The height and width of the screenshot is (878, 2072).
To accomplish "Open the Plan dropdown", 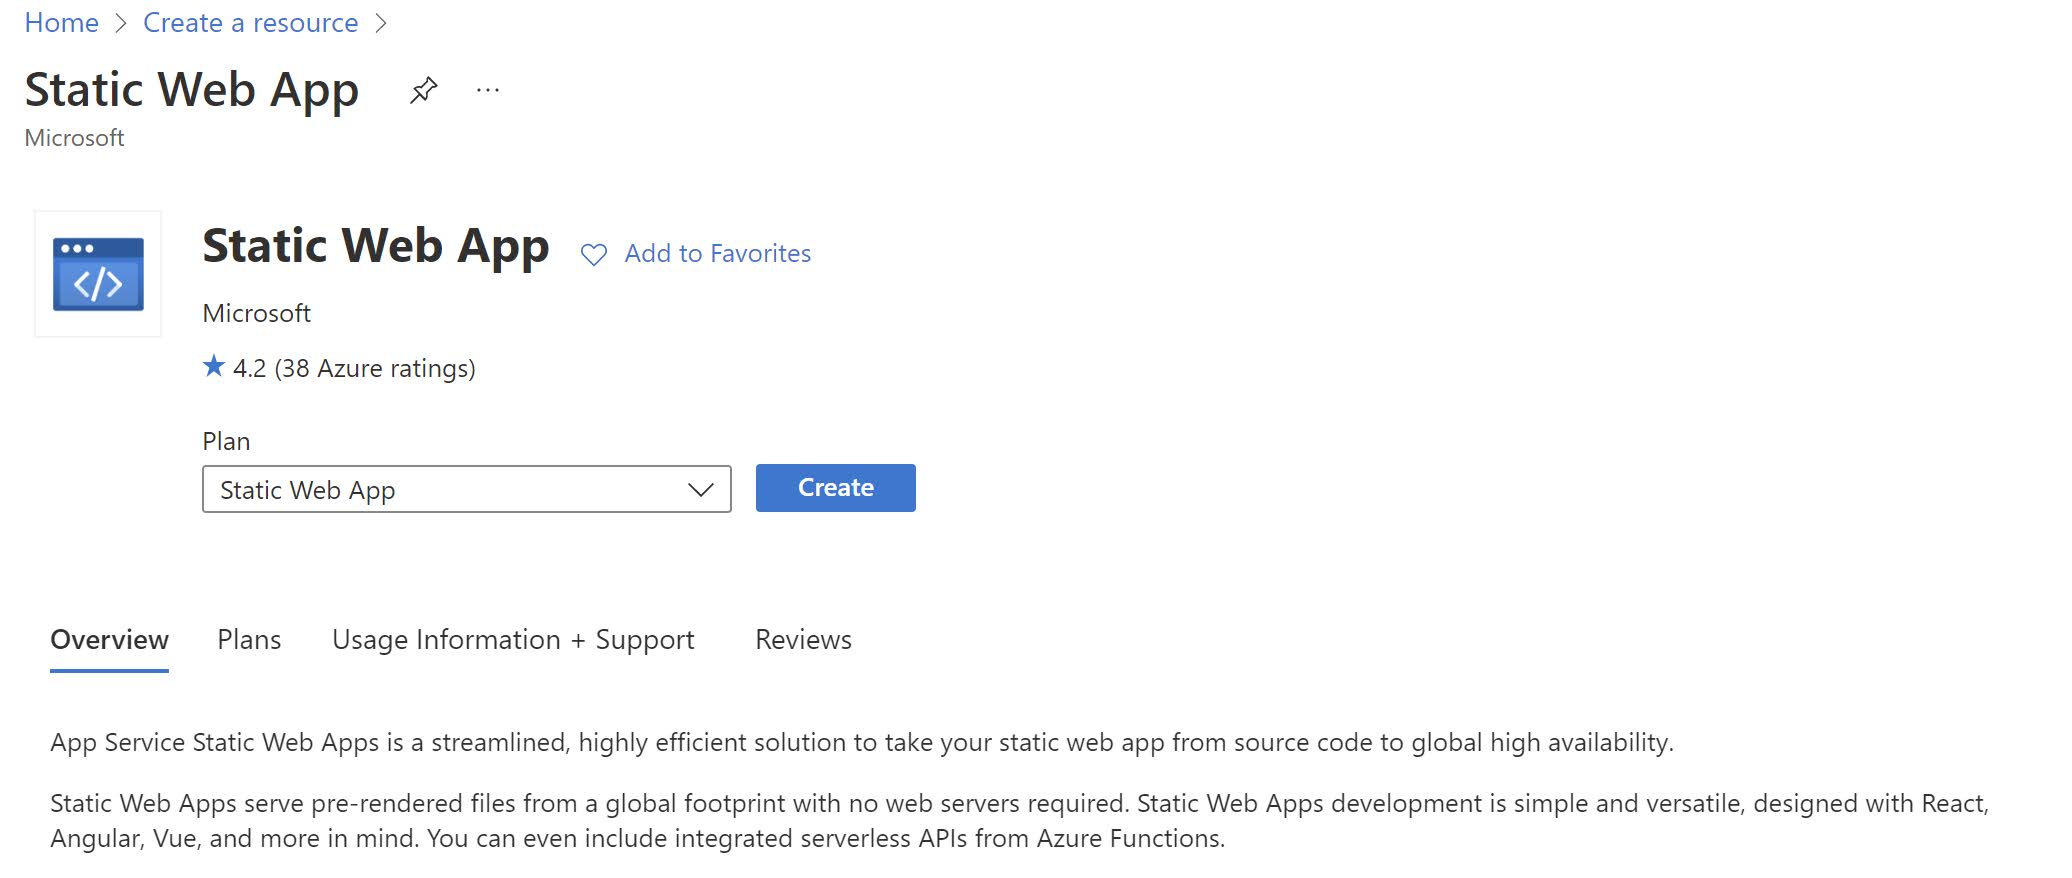I will [466, 489].
